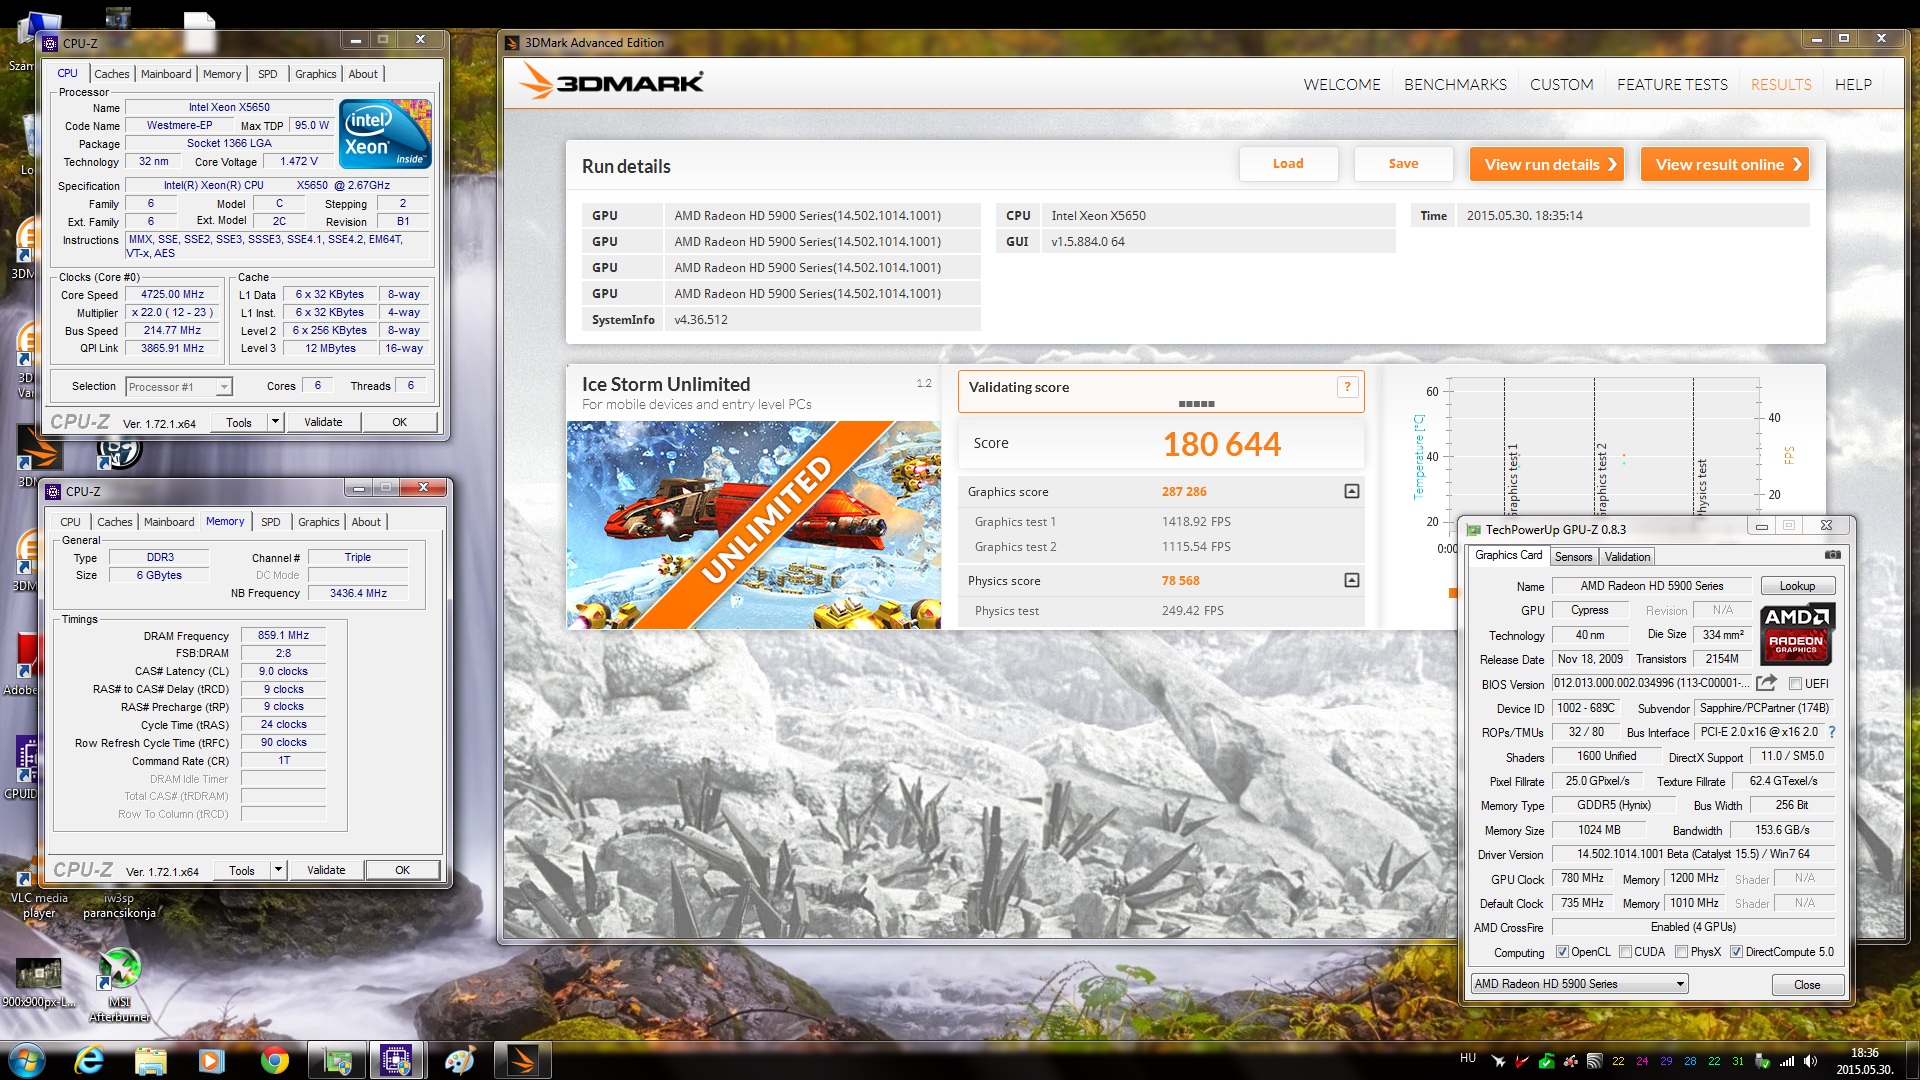Screen dimensions: 1920x1080
Task: Click the Tools button in upper CPU-Z
Action: coord(239,422)
